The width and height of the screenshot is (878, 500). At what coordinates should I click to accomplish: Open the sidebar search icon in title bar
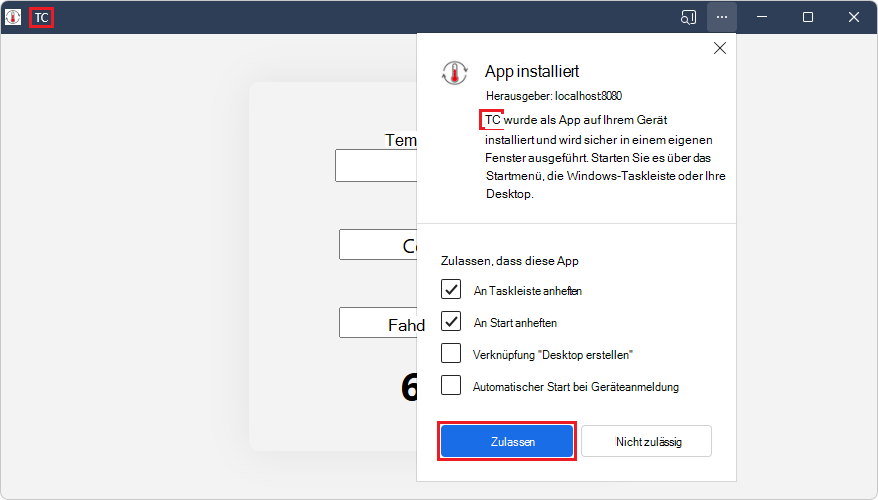[x=688, y=17]
